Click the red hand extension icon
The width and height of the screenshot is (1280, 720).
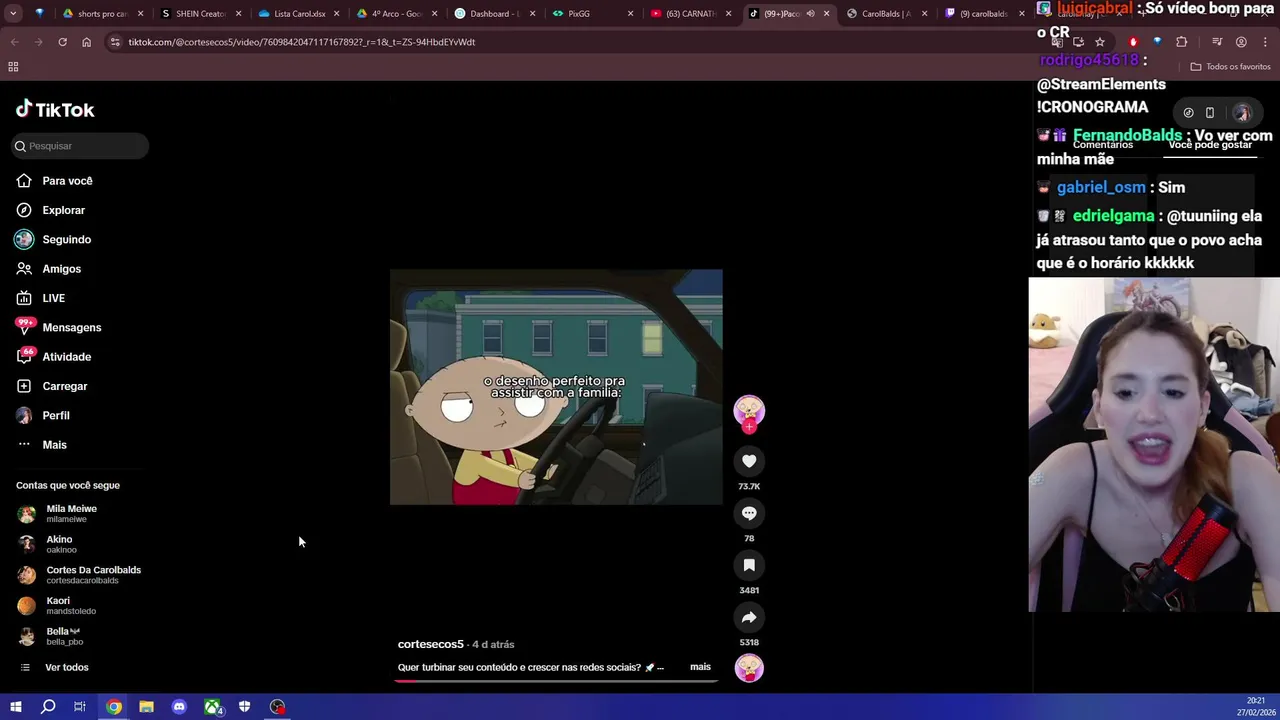tap(1133, 42)
